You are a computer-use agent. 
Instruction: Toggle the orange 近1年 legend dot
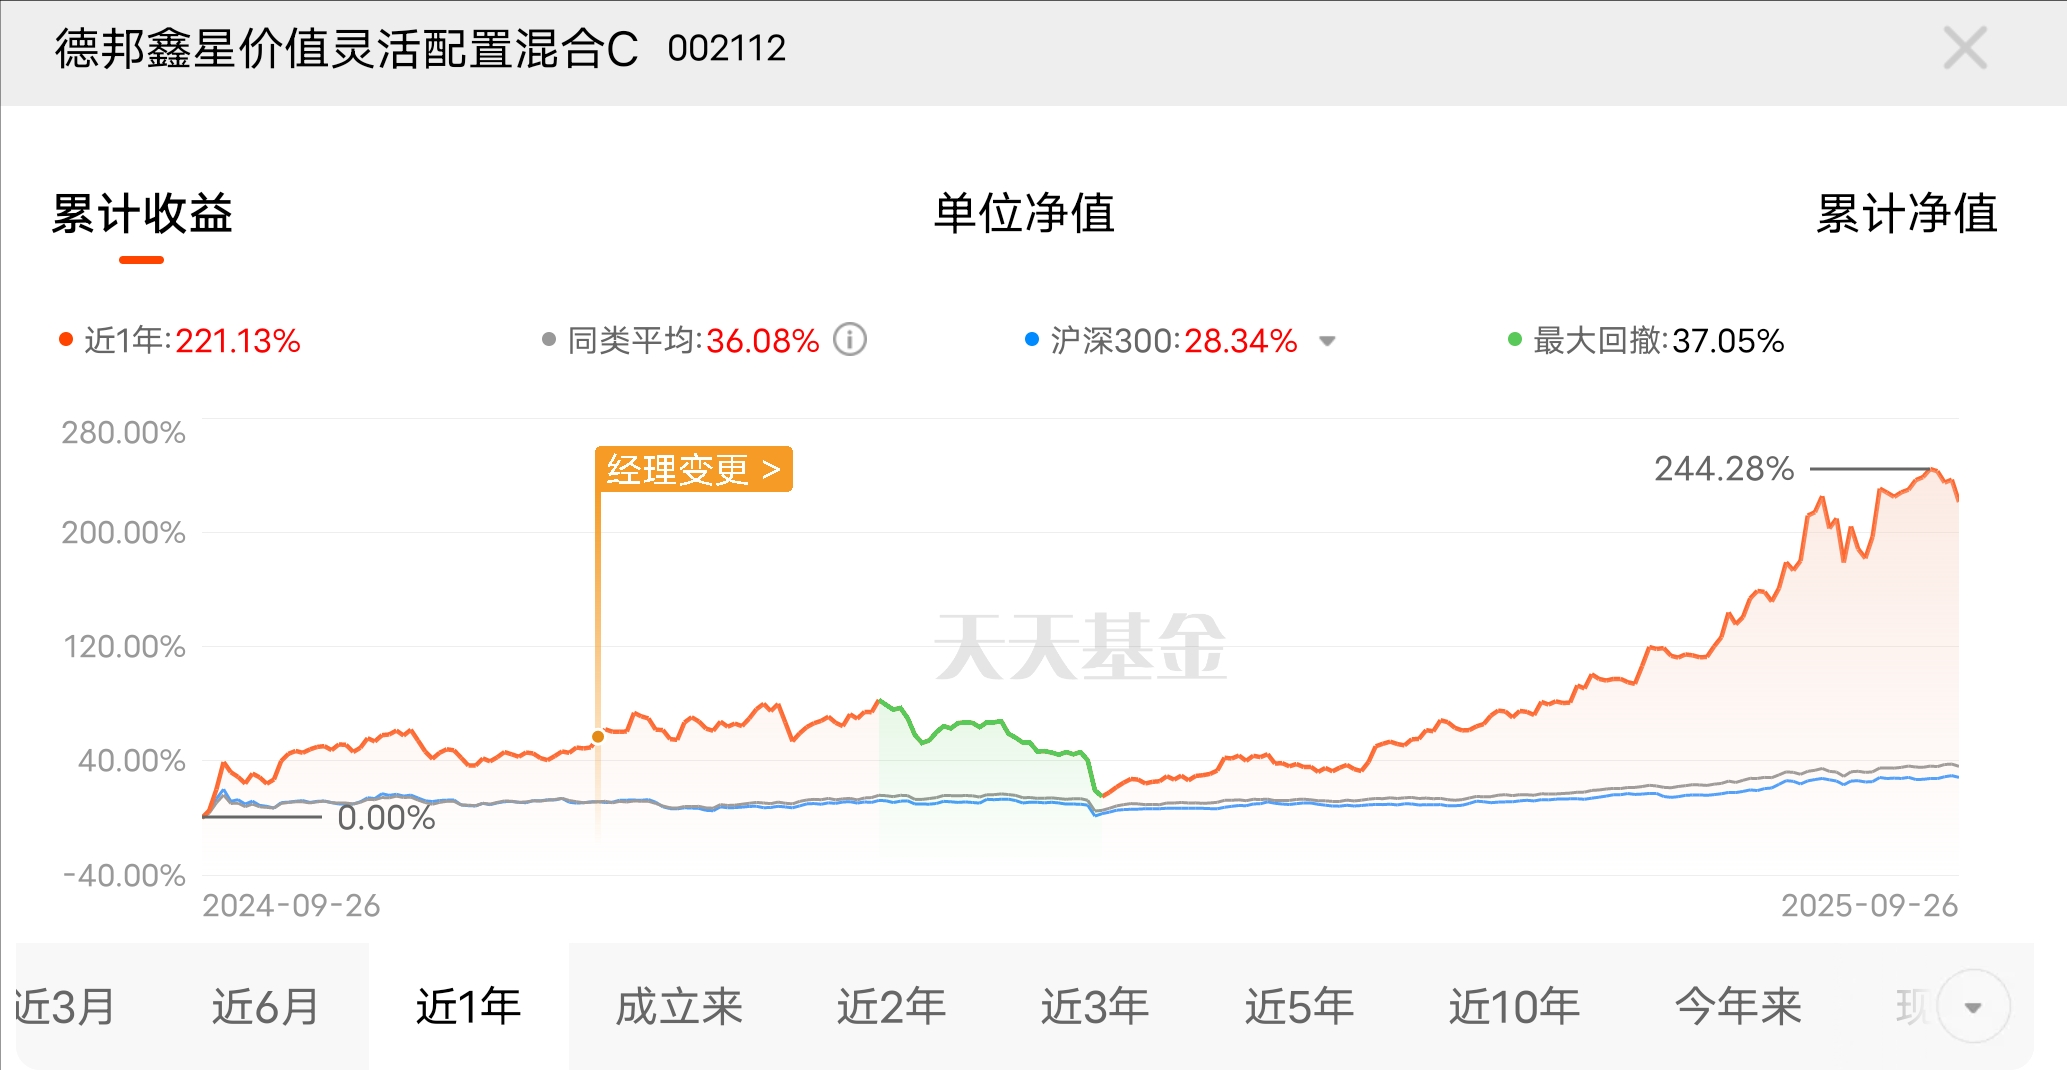coord(66,340)
